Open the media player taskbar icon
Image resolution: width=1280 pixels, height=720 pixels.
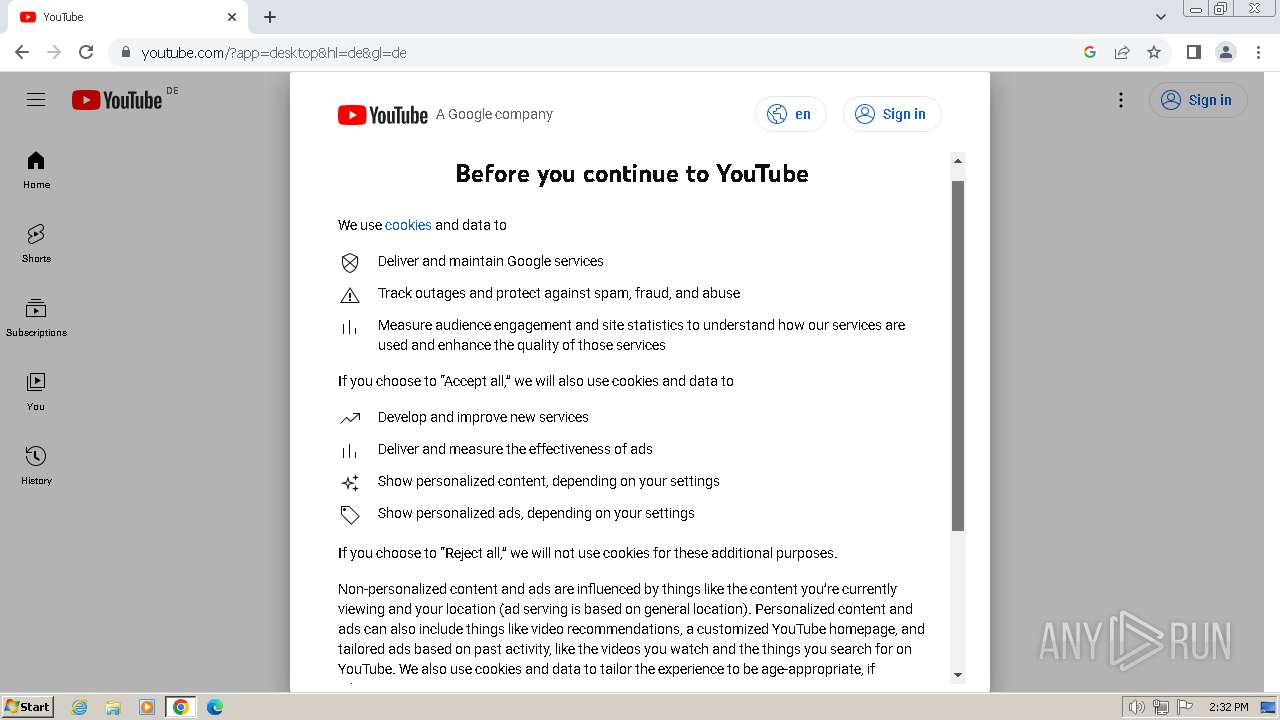coord(147,707)
